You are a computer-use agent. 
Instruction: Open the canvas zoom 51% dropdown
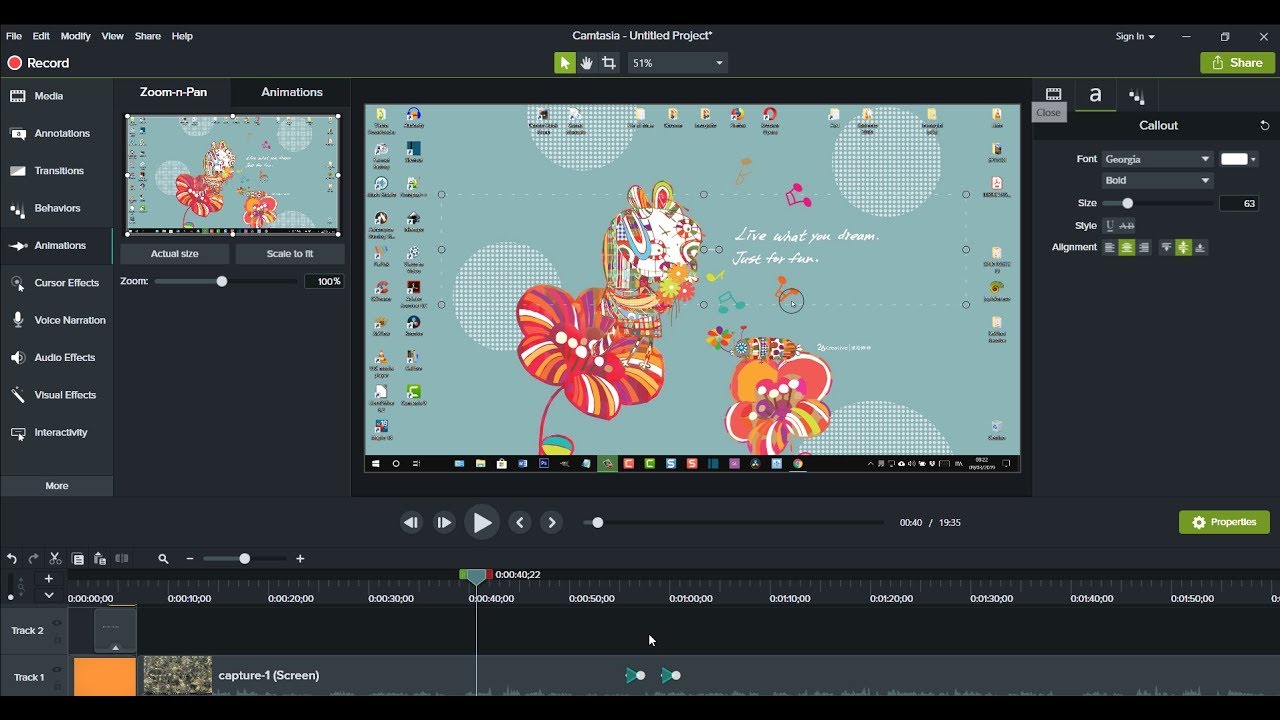[678, 63]
